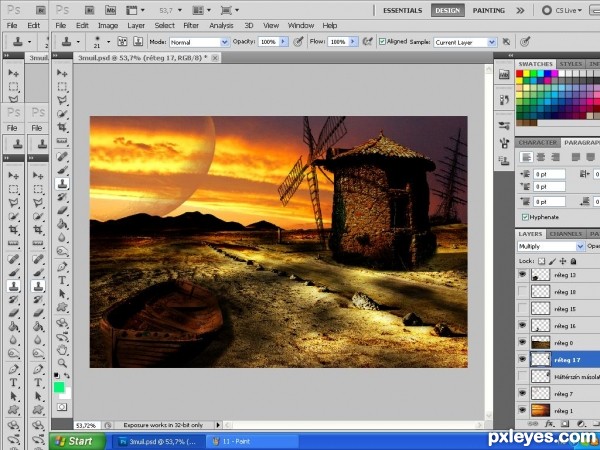The image size is (600, 450).
Task: Open the Flow slider arrow
Action: coord(353,41)
